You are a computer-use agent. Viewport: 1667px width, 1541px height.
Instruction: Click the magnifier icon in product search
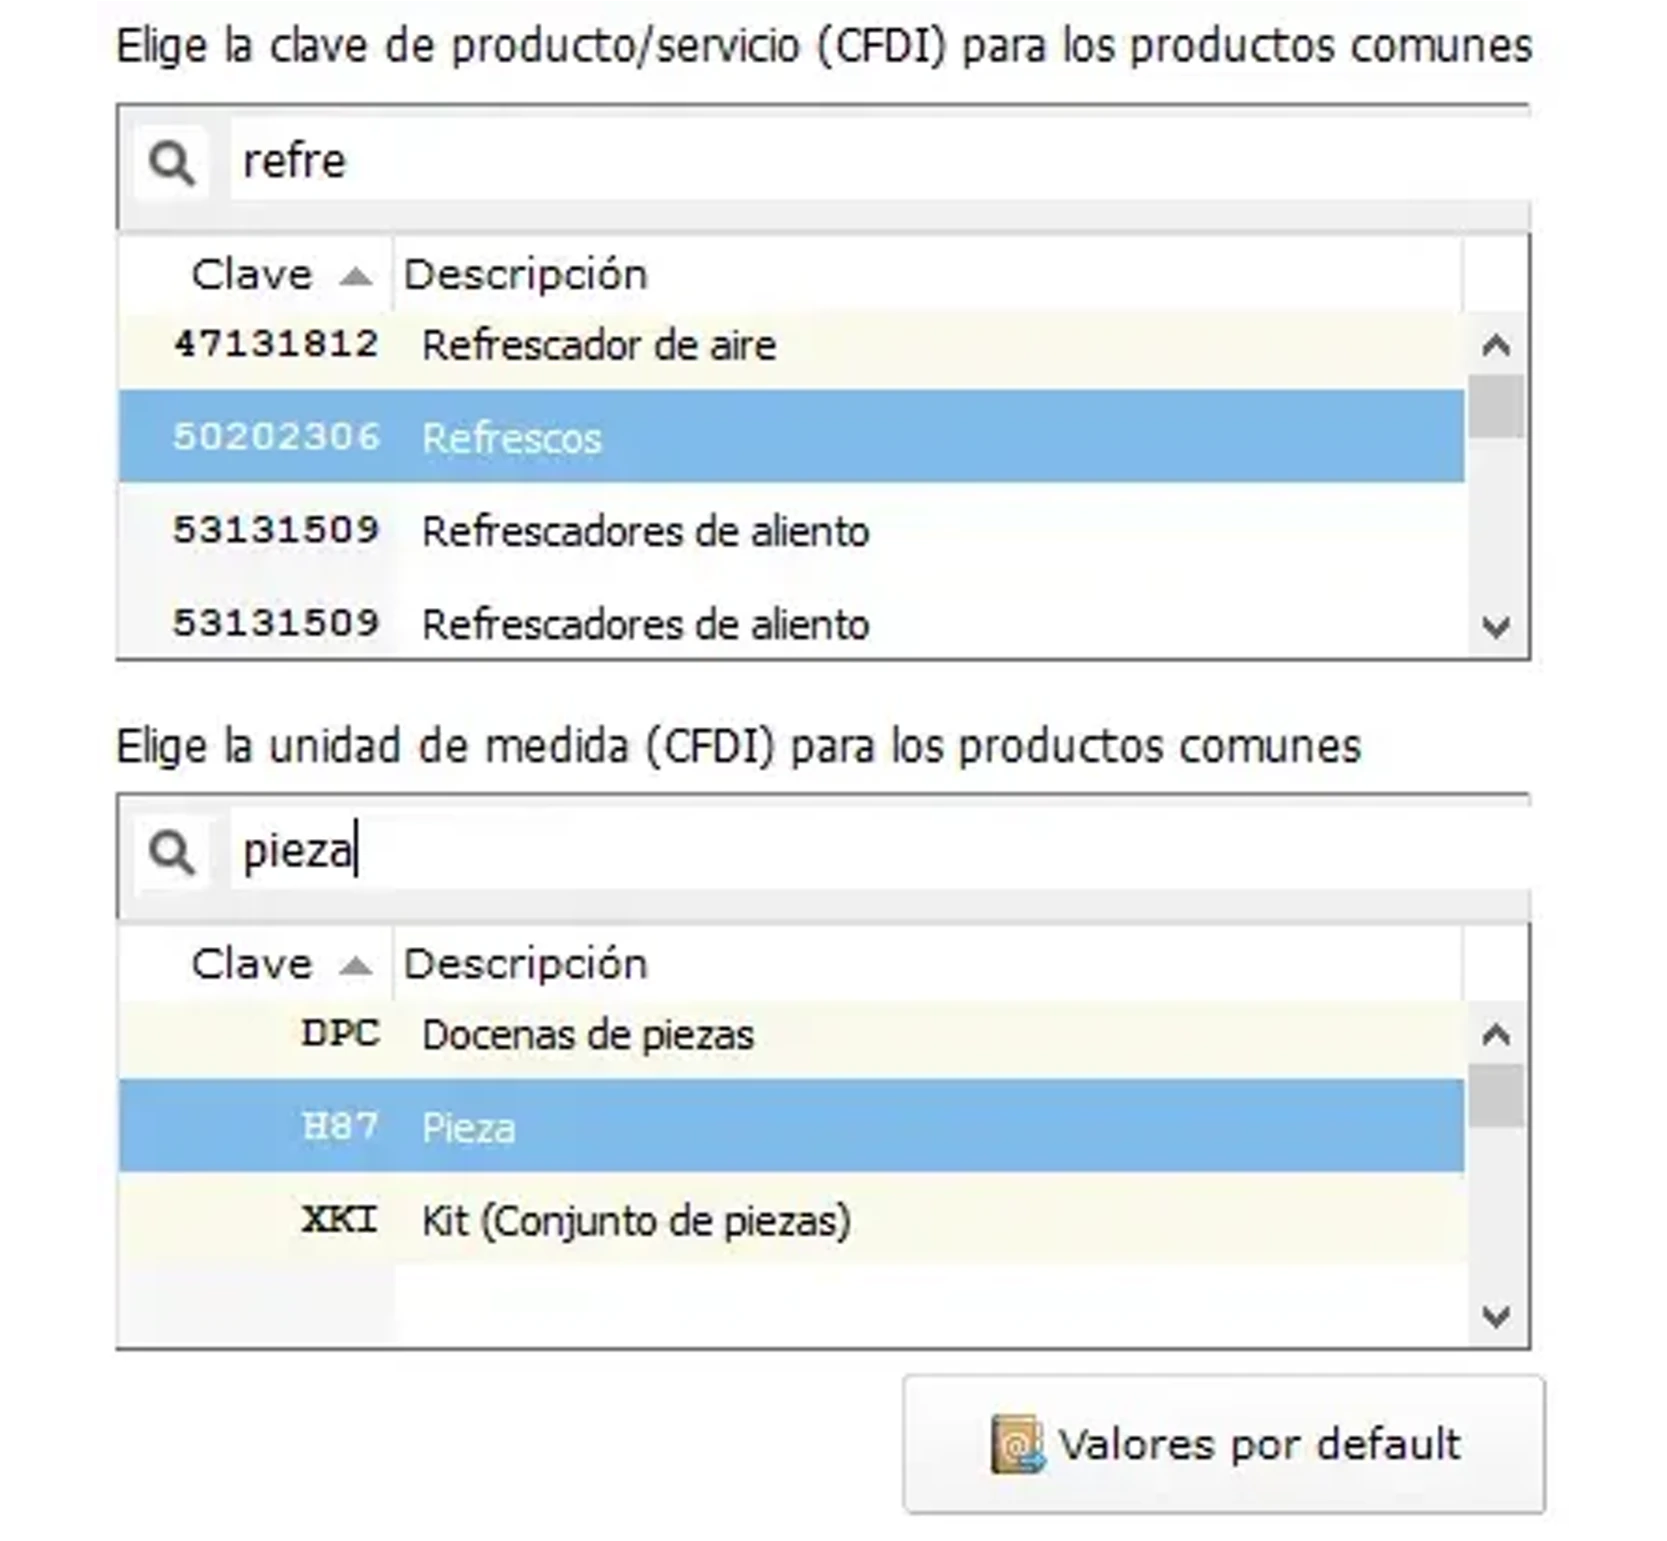172,161
